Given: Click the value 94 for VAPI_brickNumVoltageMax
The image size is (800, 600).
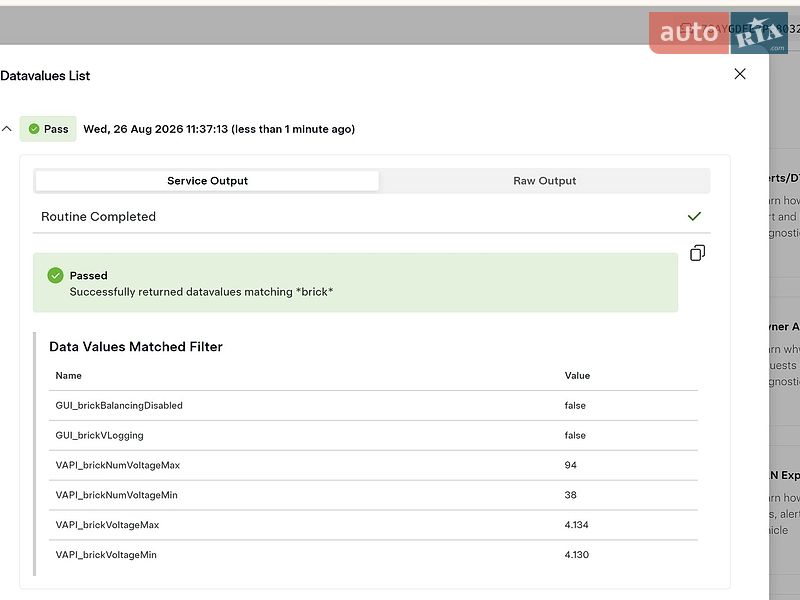Looking at the screenshot, I should tap(570, 465).
